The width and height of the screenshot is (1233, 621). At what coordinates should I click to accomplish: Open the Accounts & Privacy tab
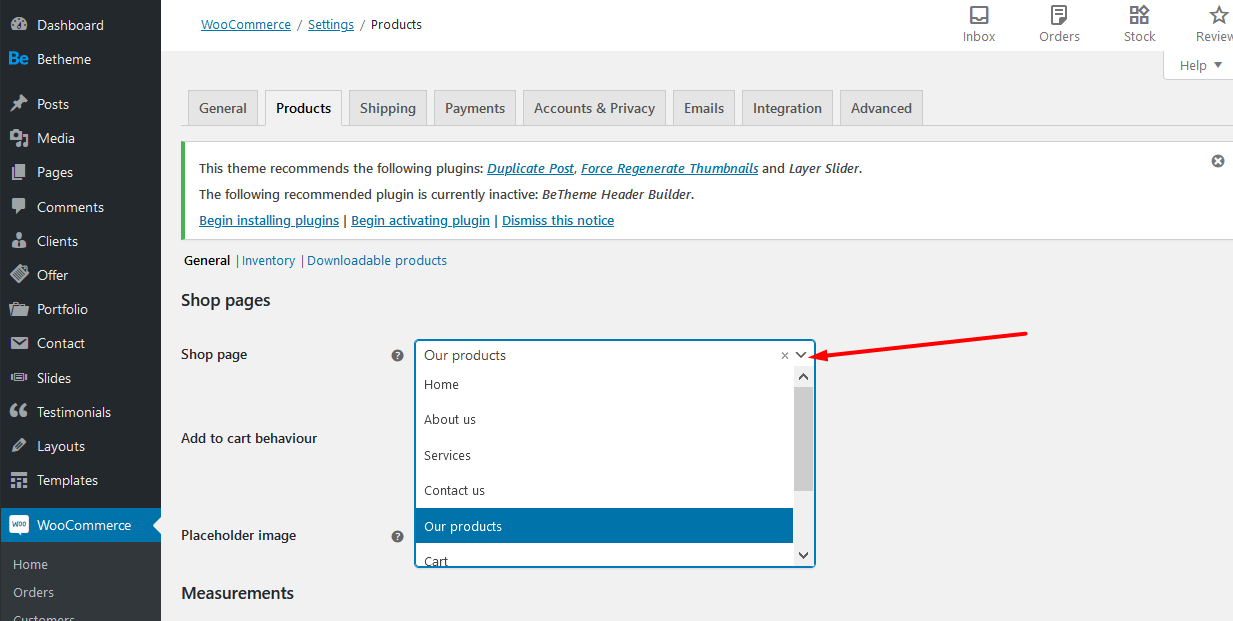[x=594, y=108]
